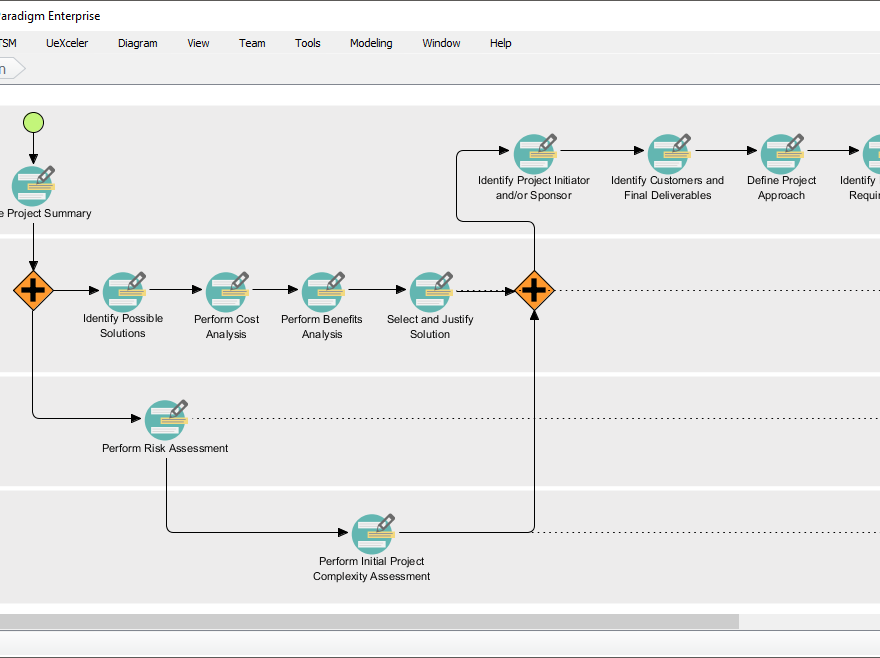The image size is (880, 658).
Task: Open the Modeling menu
Action: (x=371, y=43)
